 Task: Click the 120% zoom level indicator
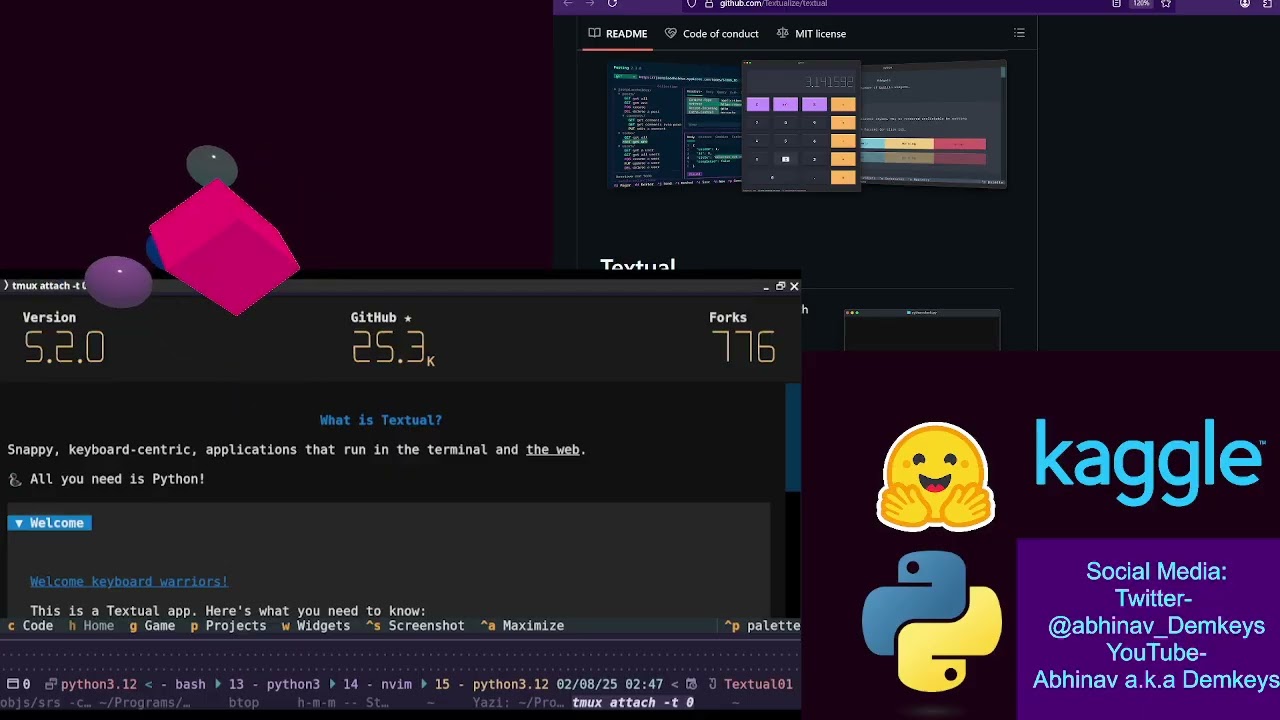pos(1141,4)
